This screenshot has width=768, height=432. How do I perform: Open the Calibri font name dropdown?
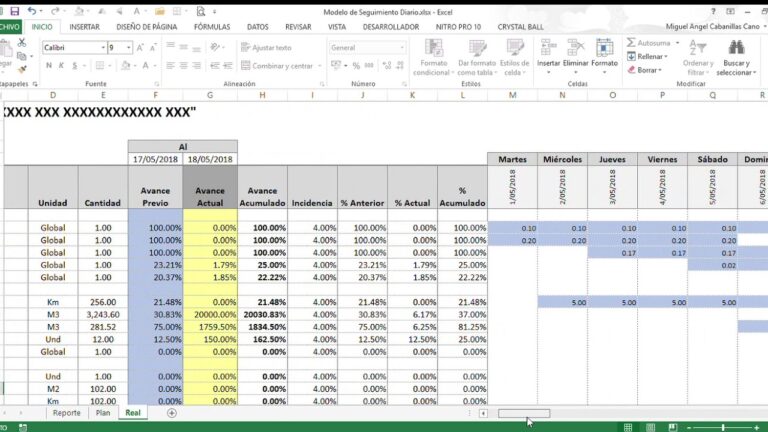(103, 48)
